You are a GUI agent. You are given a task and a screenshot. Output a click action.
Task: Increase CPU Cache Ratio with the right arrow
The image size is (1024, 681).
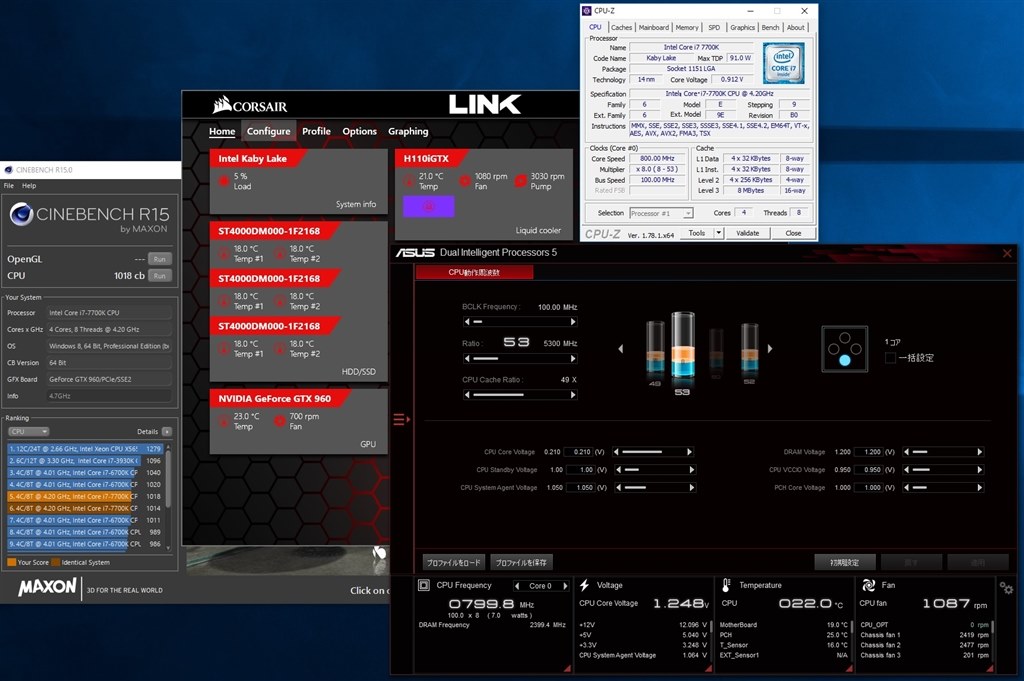coord(573,395)
